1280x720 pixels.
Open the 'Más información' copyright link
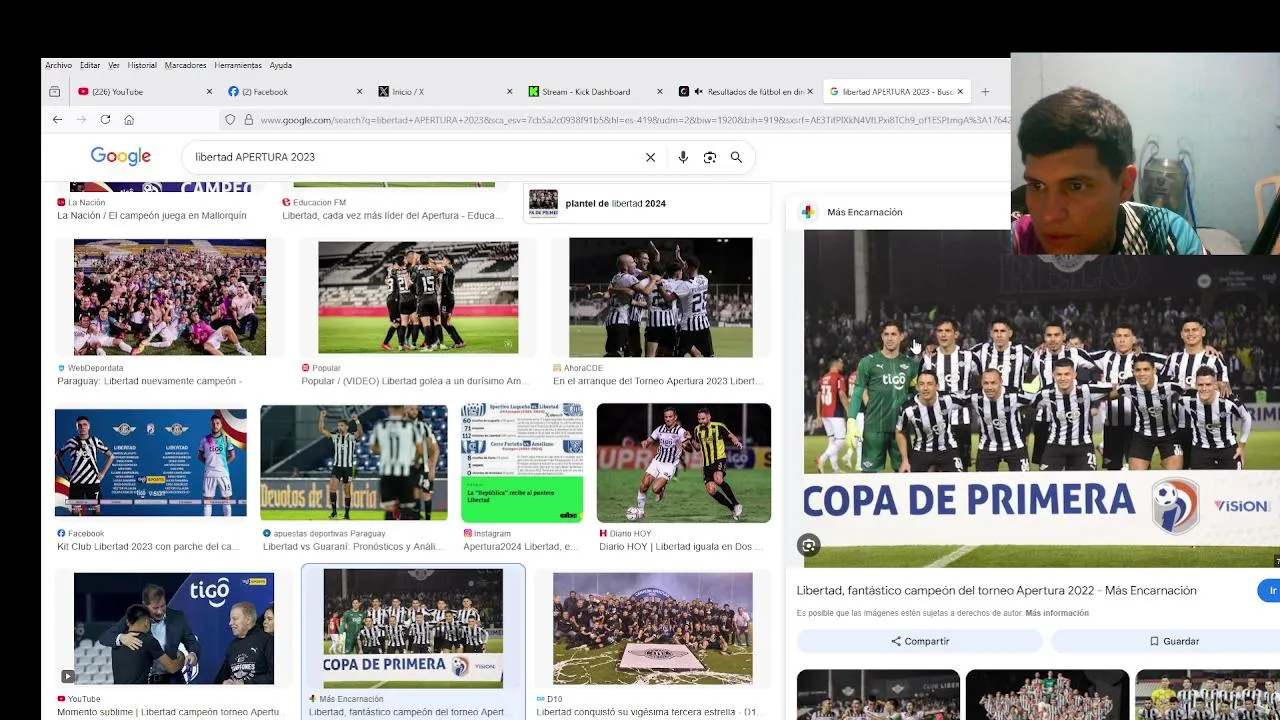tap(1057, 613)
